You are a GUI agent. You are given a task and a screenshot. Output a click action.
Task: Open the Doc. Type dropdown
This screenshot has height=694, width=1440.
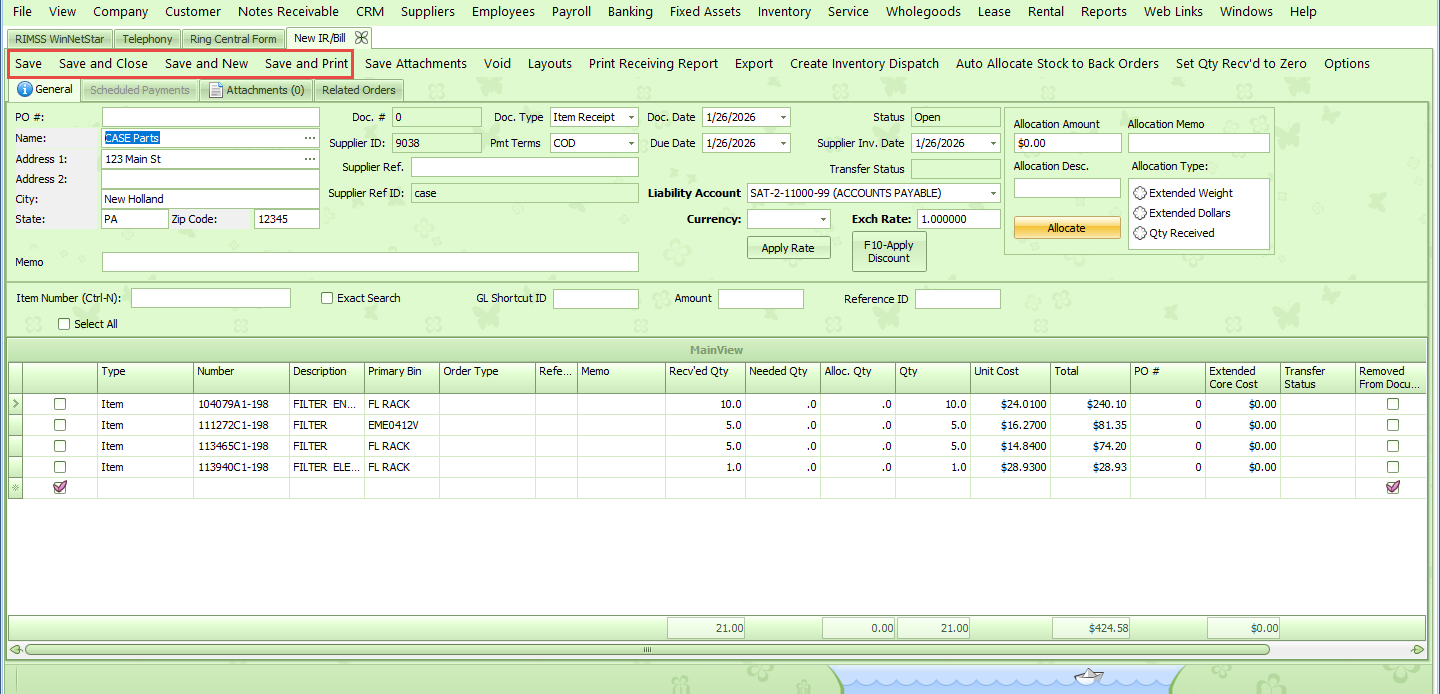[631, 117]
